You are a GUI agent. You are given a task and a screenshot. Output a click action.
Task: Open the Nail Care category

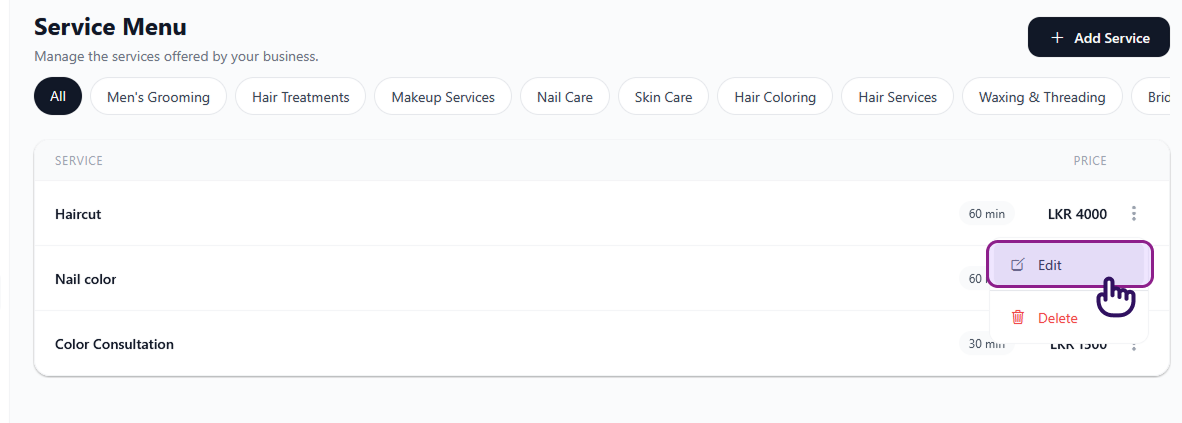[564, 97]
